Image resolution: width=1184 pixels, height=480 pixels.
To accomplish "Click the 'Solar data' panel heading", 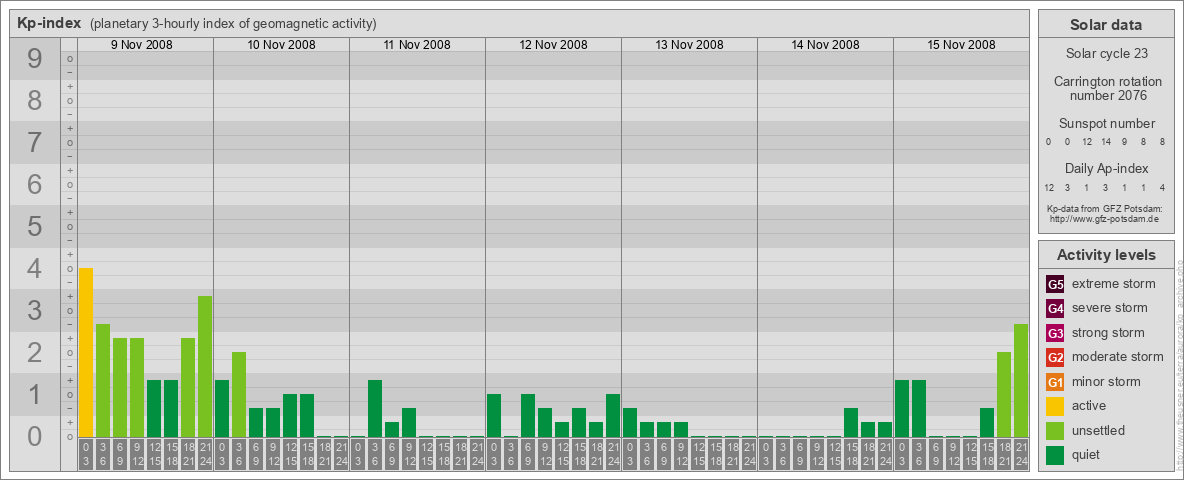I will [1106, 25].
